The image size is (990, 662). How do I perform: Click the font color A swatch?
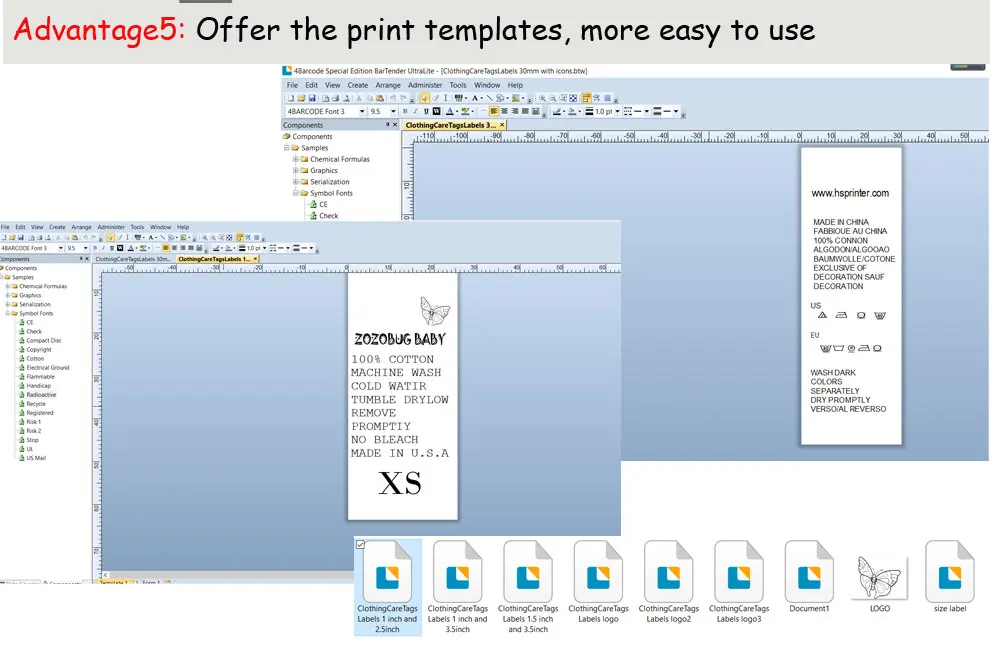pyautogui.click(x=450, y=111)
